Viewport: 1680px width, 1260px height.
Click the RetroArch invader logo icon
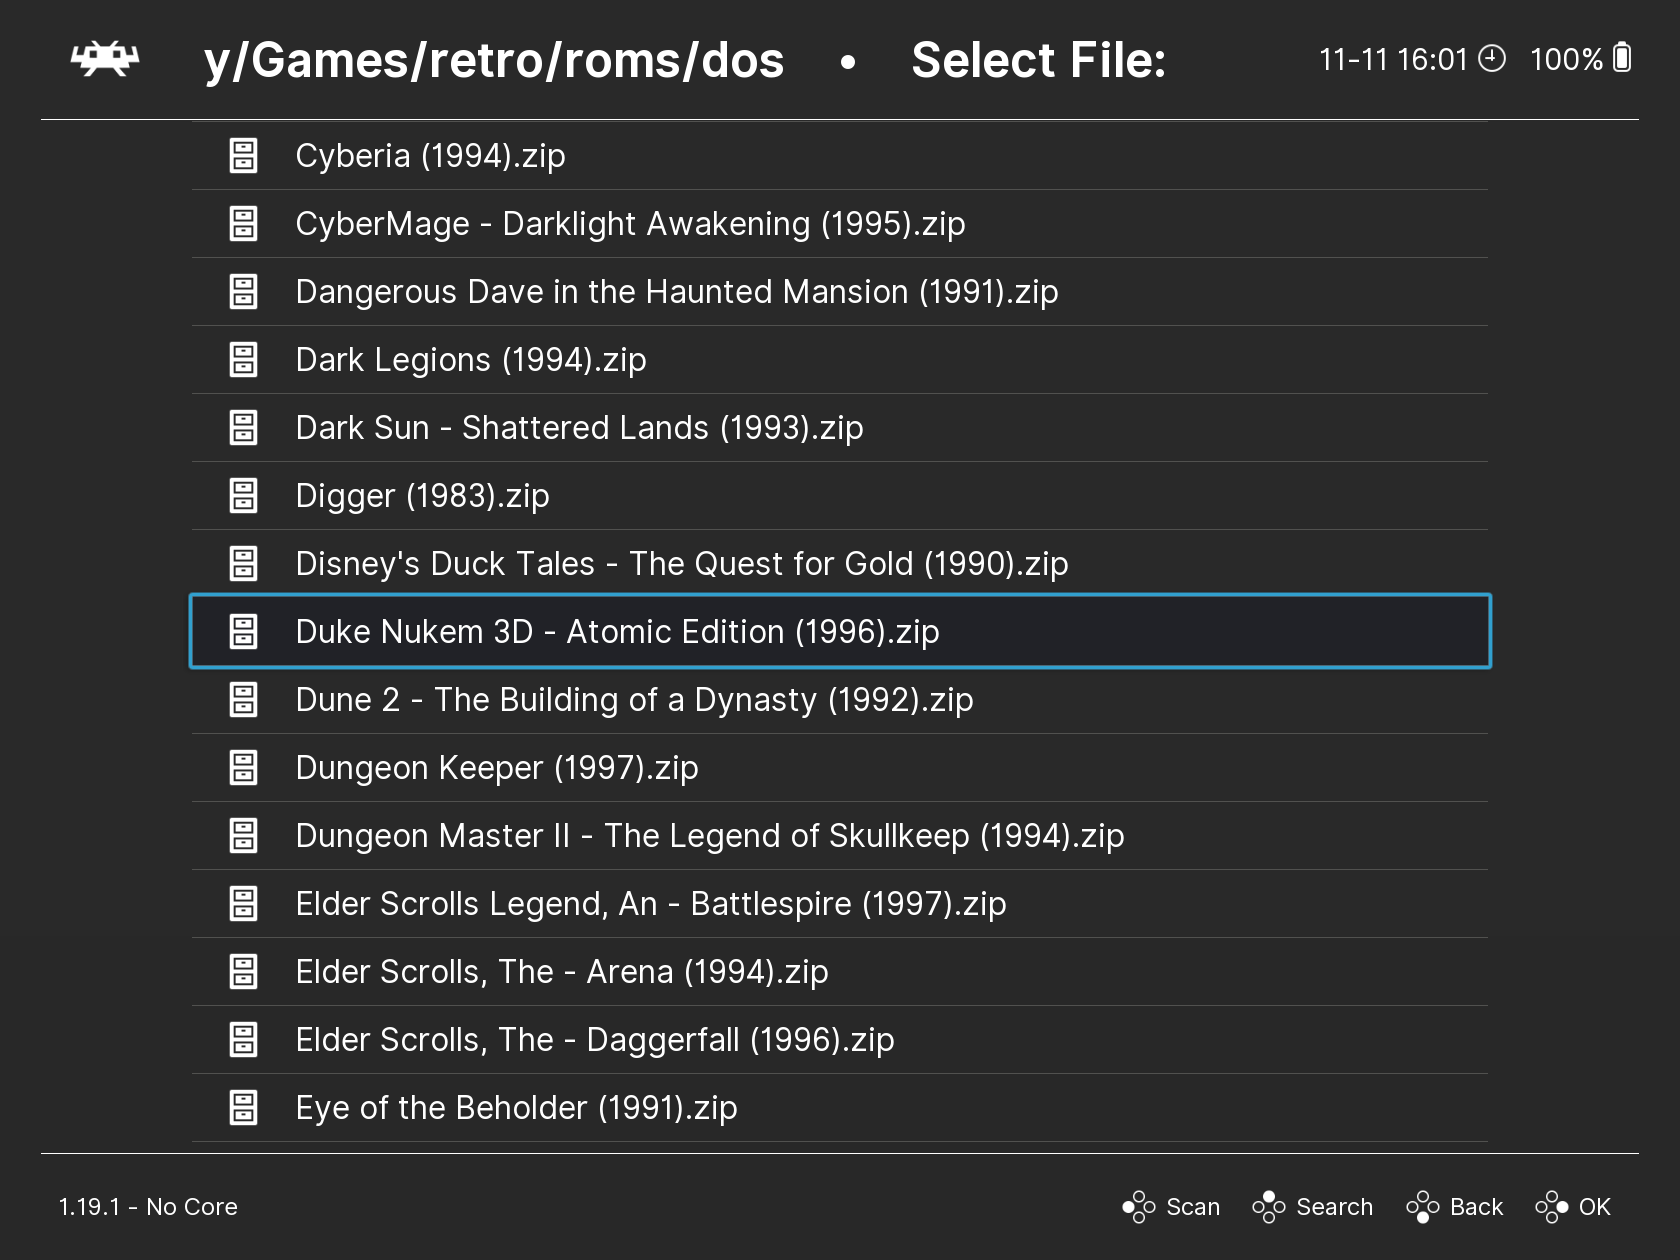(x=105, y=59)
